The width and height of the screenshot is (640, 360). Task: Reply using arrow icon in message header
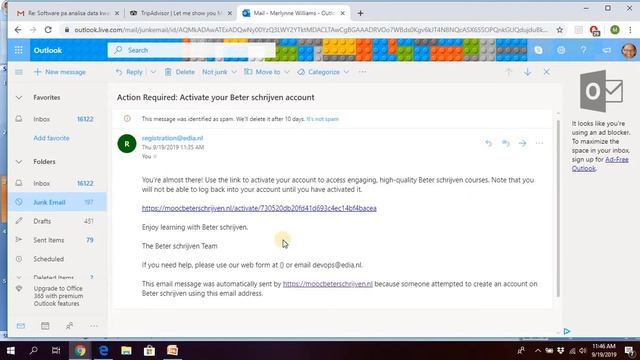click(488, 143)
